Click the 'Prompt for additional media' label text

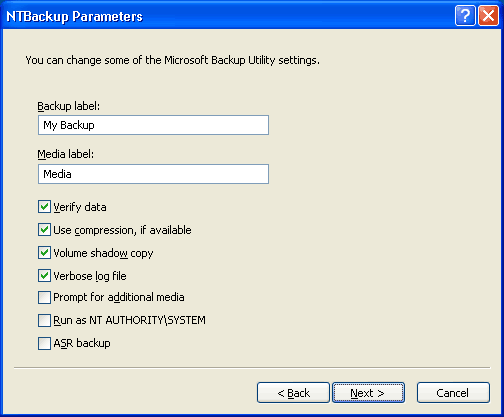click(119, 297)
